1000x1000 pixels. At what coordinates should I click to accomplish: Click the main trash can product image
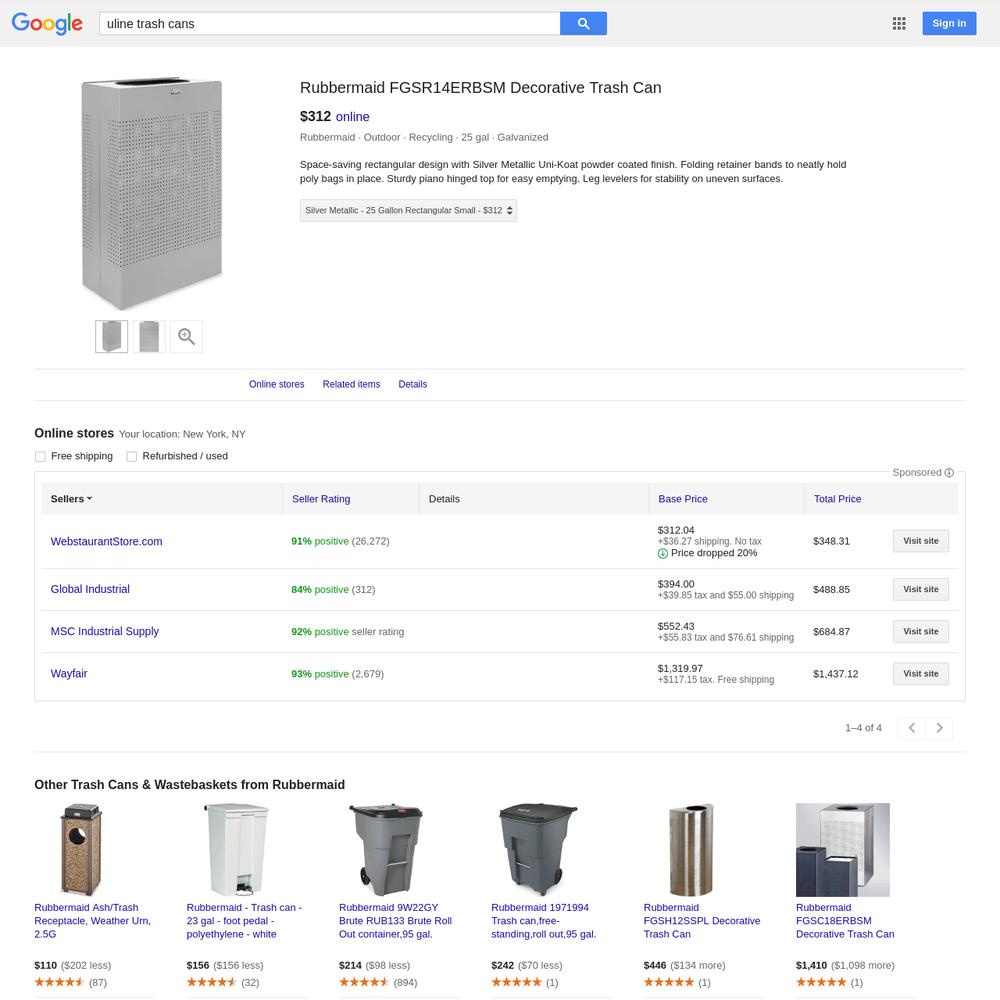click(152, 193)
